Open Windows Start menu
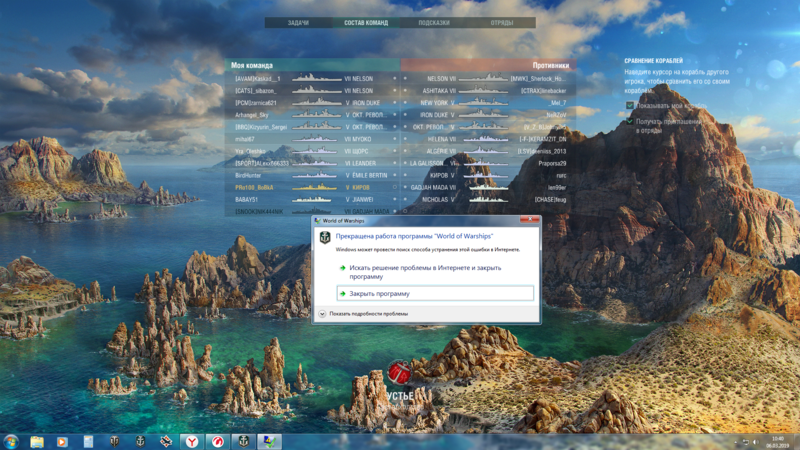800x450 pixels. point(10,441)
